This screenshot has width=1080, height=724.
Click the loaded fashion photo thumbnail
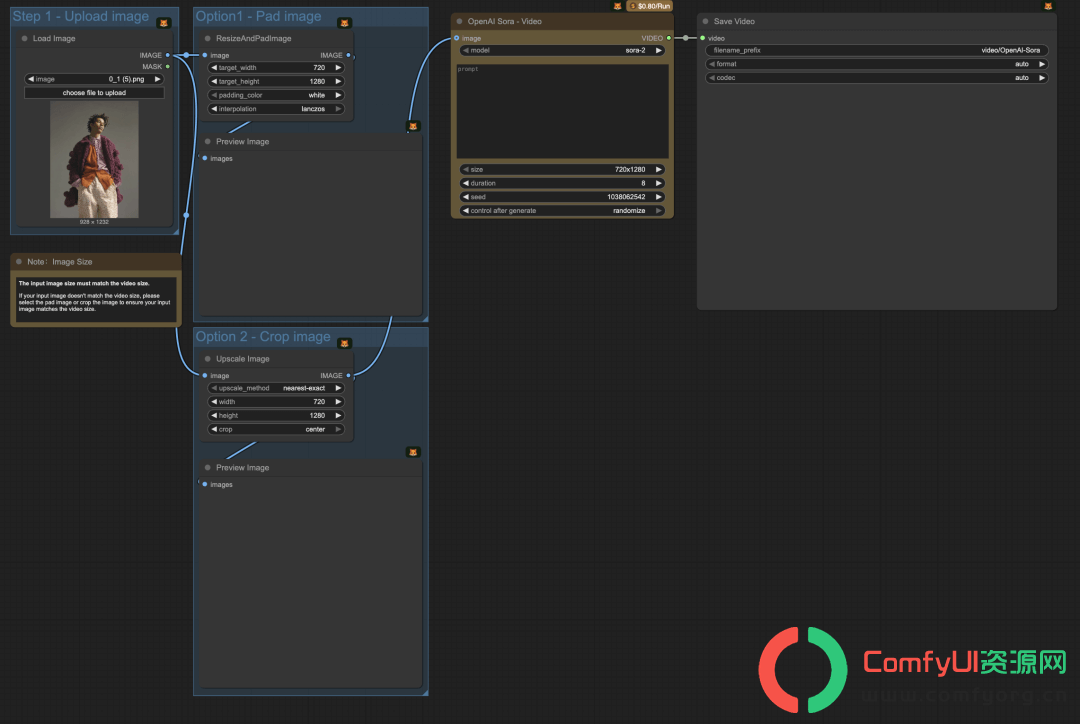[94, 160]
